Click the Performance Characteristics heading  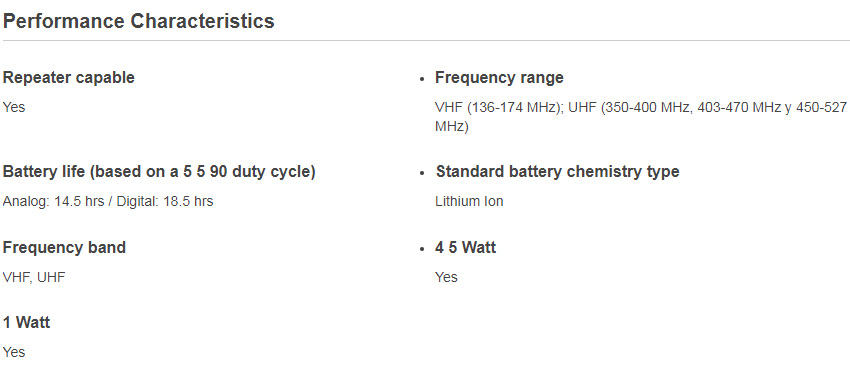139,21
